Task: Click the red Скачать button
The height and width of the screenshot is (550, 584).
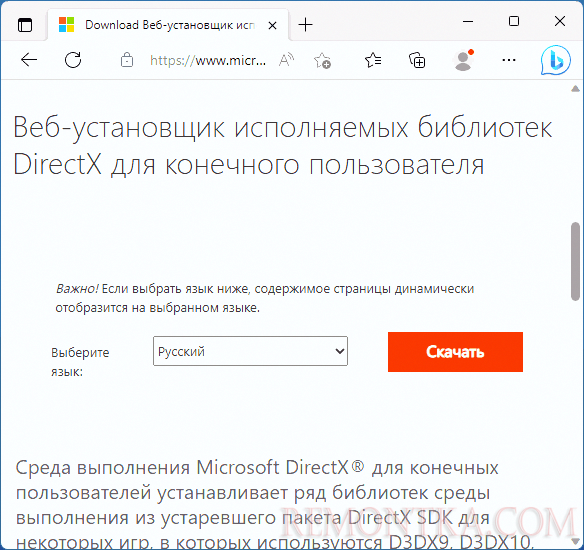Action: 455,352
